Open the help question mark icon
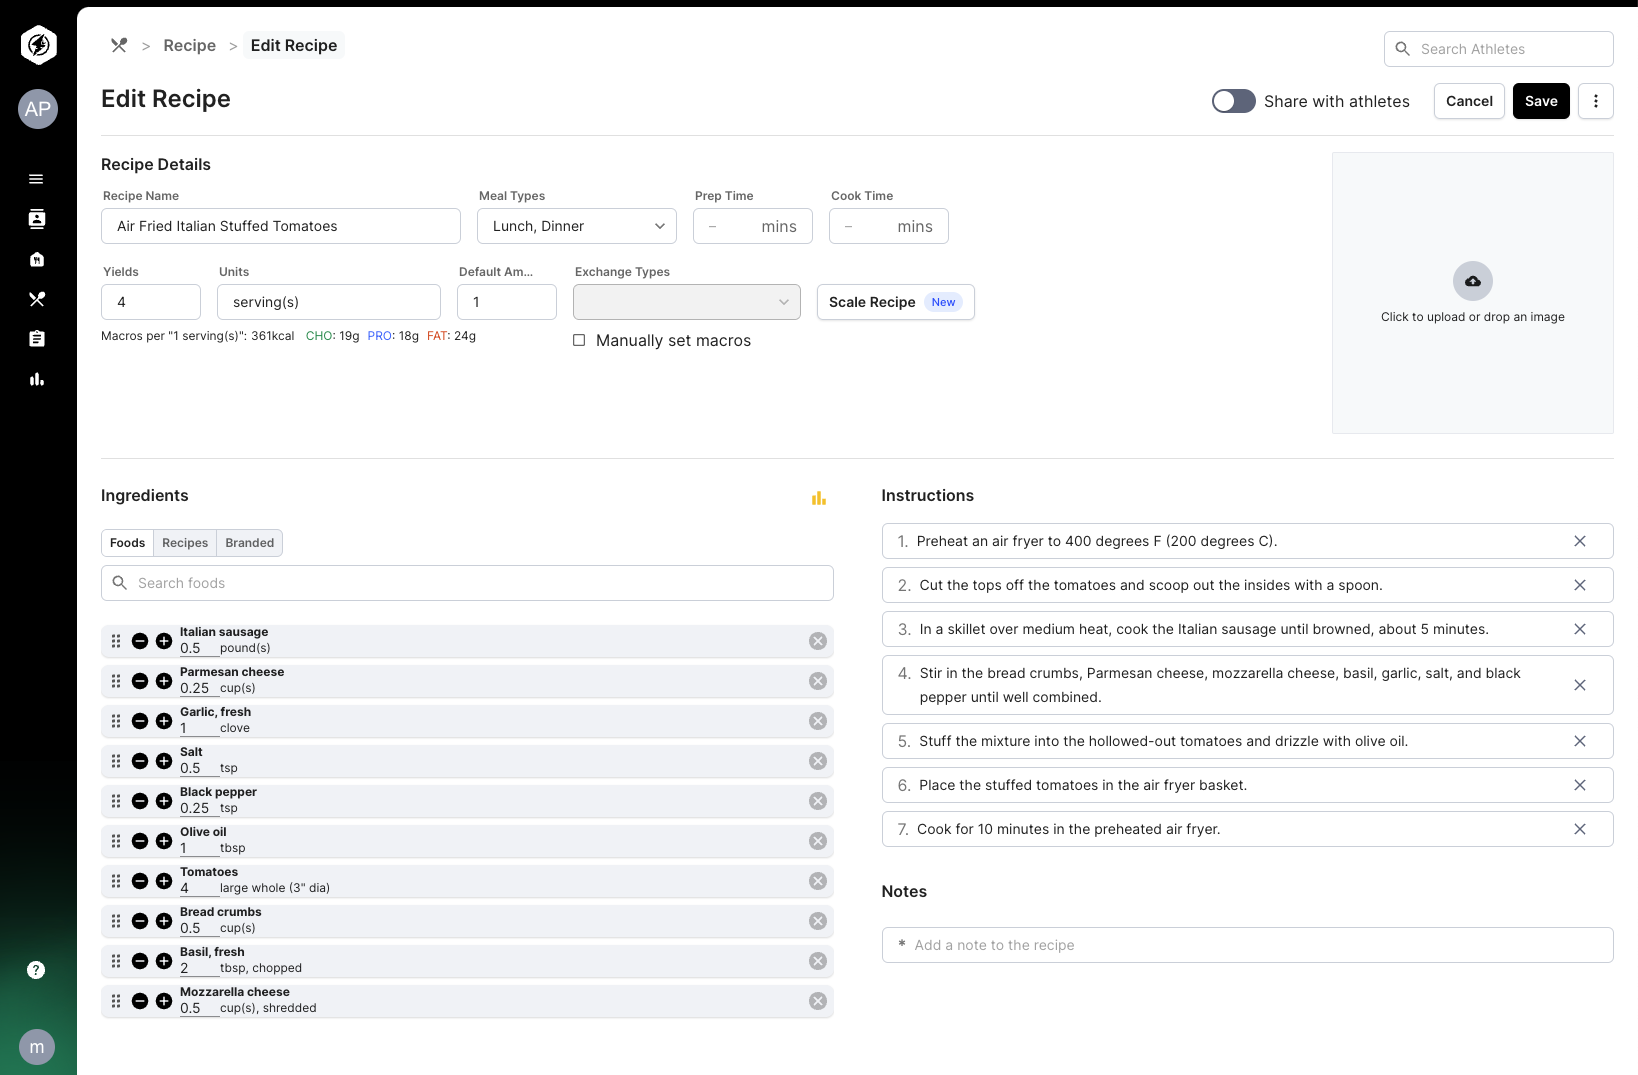Screen dimensions: 1638x1075 click(x=36, y=970)
